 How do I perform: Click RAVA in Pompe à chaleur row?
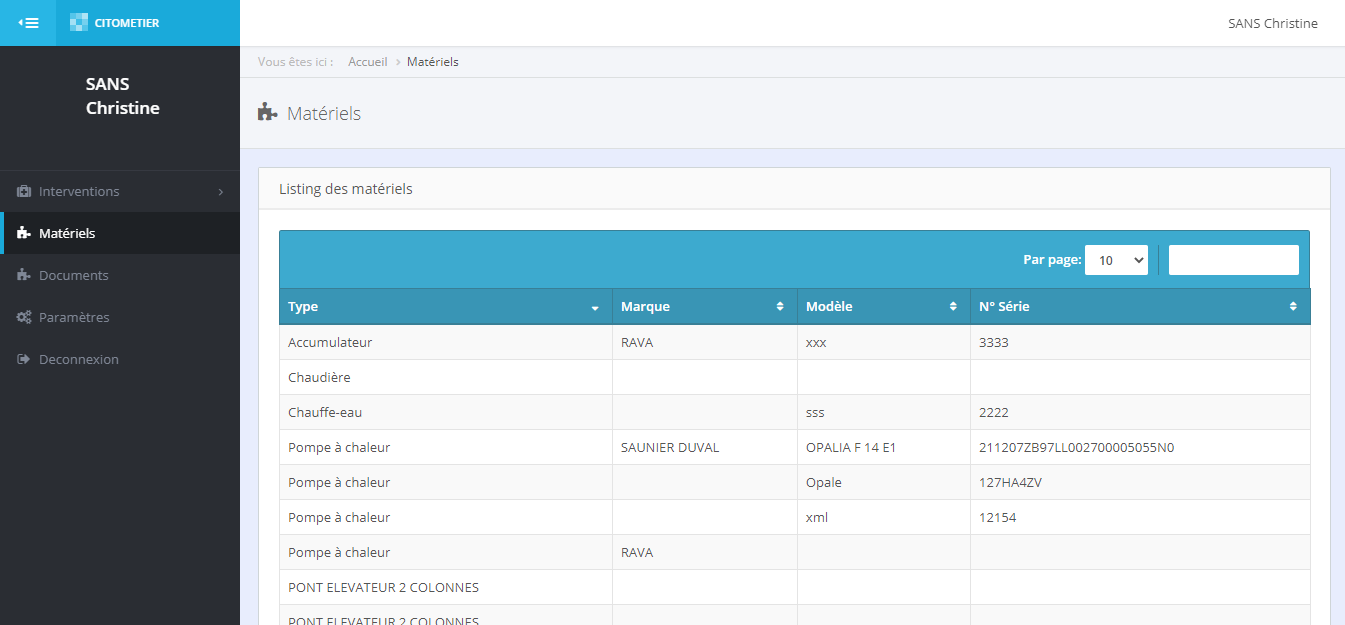(x=637, y=552)
